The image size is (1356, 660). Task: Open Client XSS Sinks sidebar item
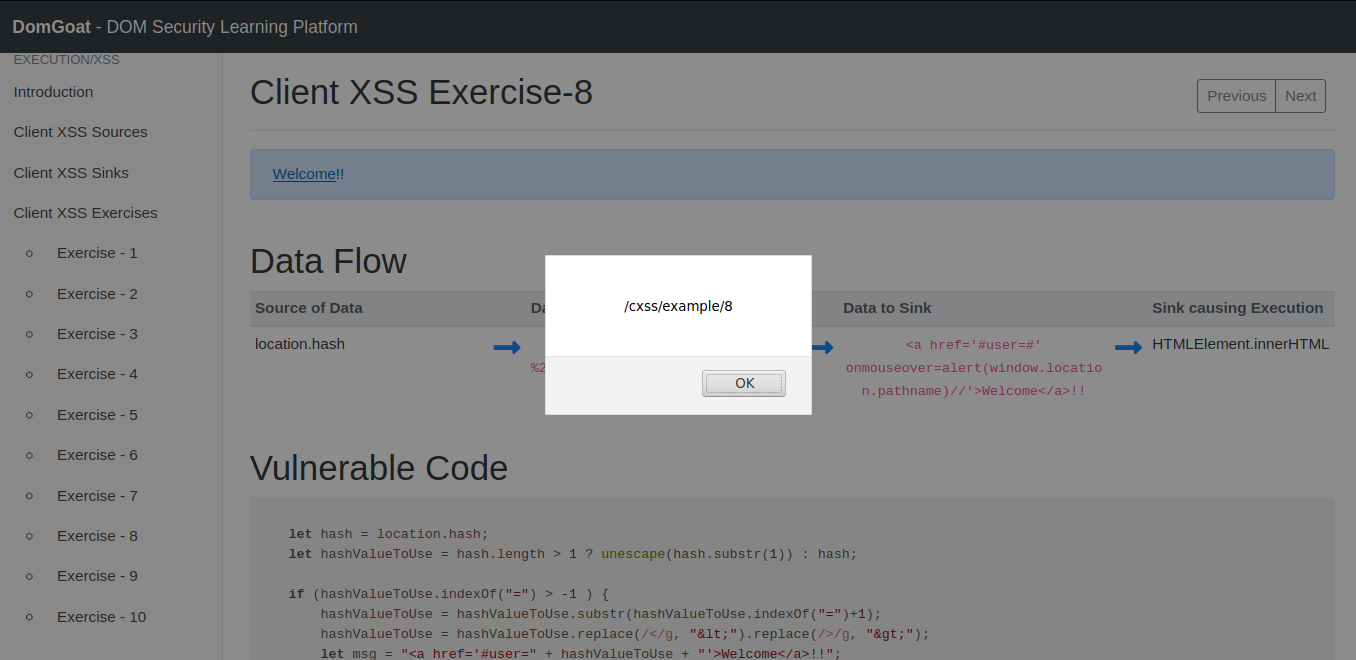pyautogui.click(x=71, y=173)
